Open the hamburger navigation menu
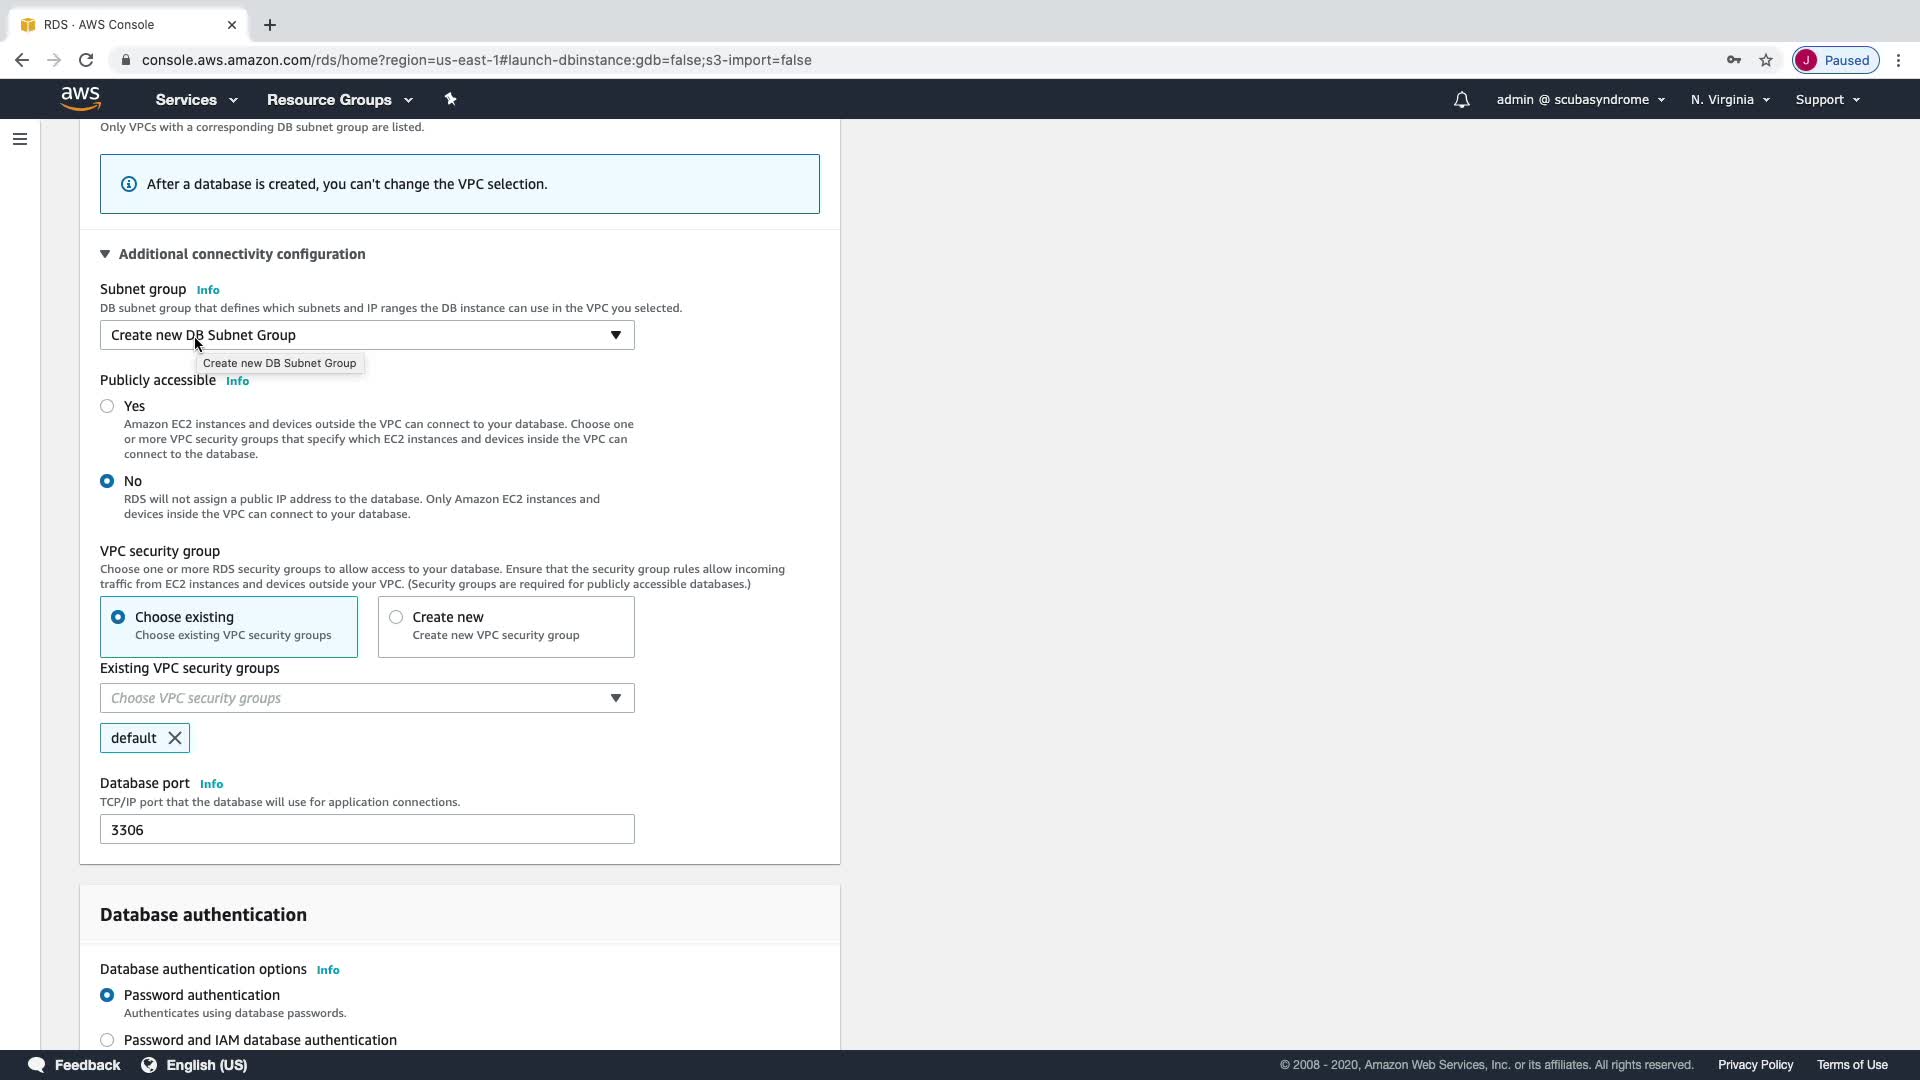The image size is (1920, 1080). click(19, 139)
